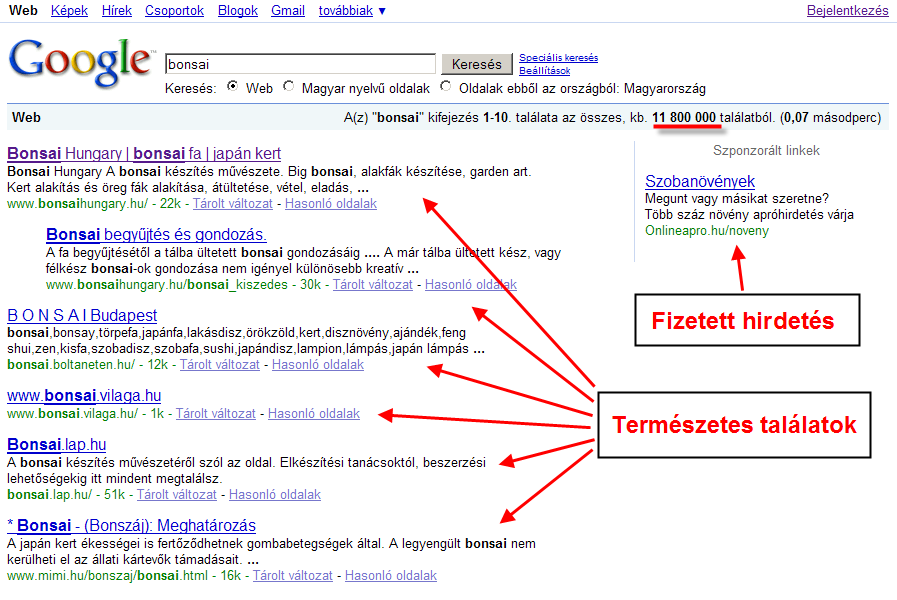
Task: Open the Szobanövények sponsored ad
Action: tap(700, 181)
